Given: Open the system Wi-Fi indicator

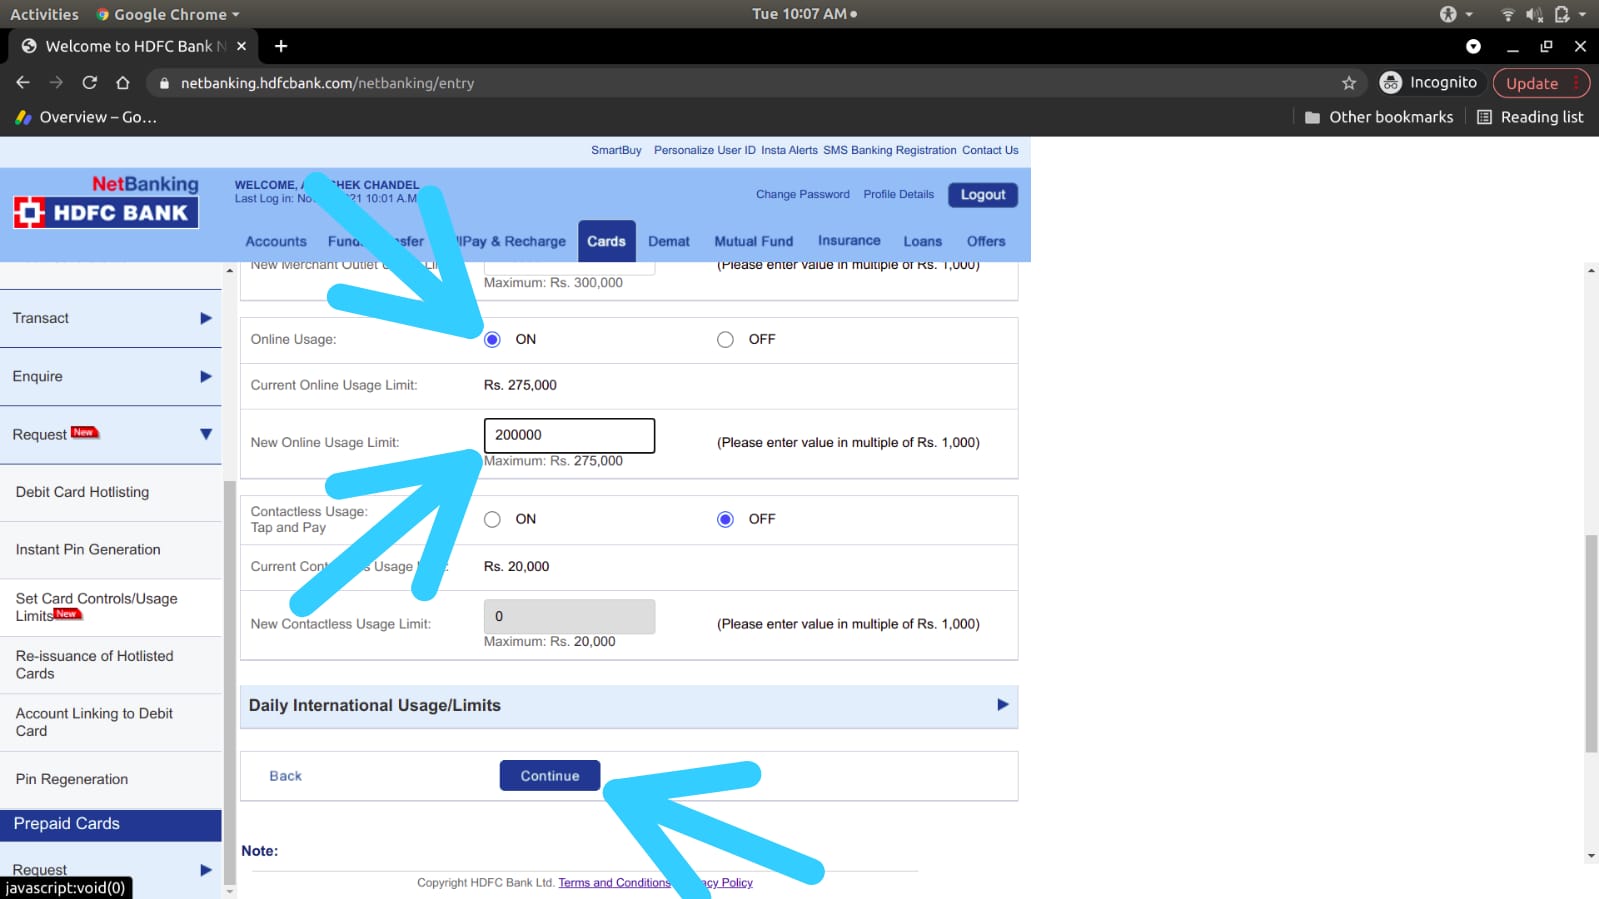Looking at the screenshot, I should [1507, 14].
